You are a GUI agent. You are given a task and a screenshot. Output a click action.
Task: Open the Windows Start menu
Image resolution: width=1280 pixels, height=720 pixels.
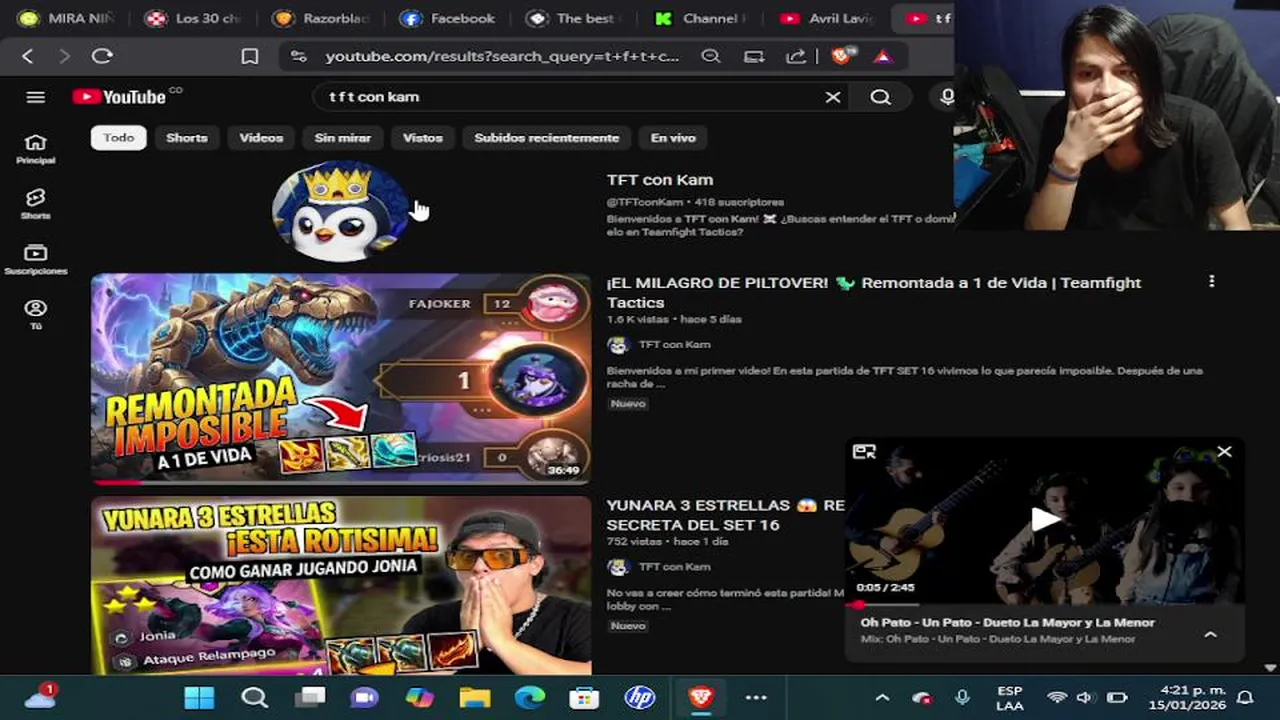199,698
